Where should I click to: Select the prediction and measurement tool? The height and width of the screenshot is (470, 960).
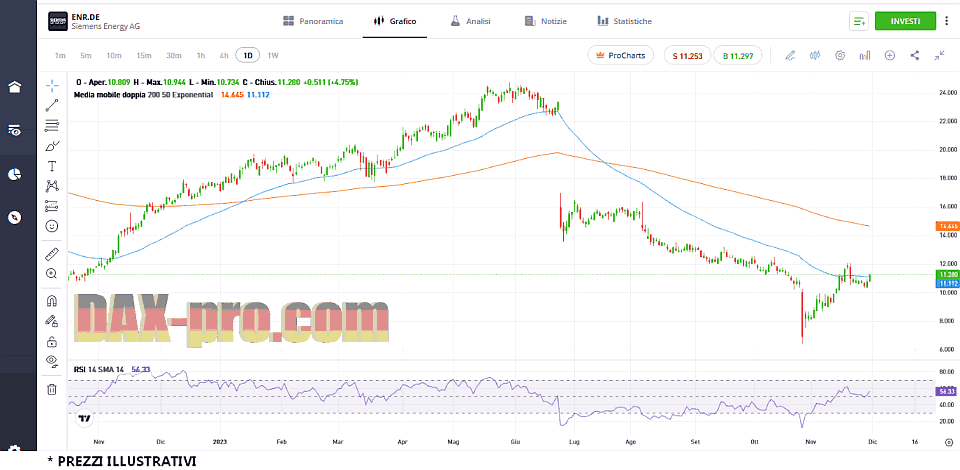click(x=52, y=206)
